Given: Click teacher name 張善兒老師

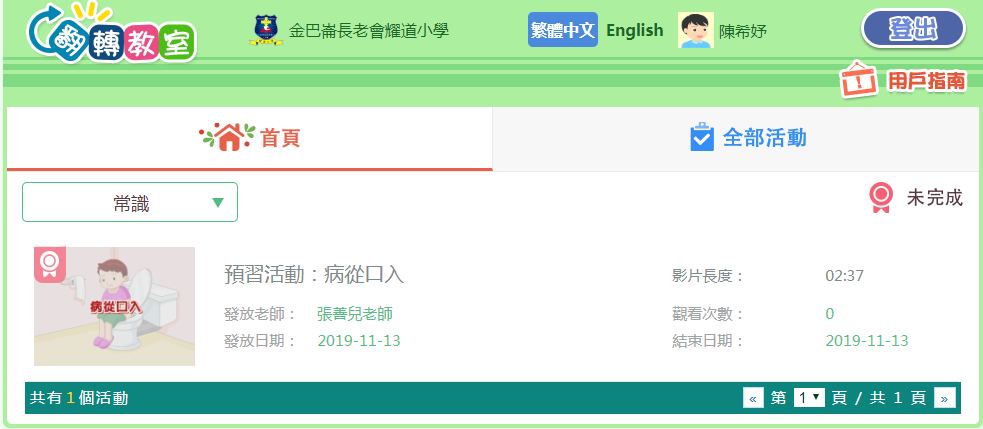Looking at the screenshot, I should tap(355, 314).
